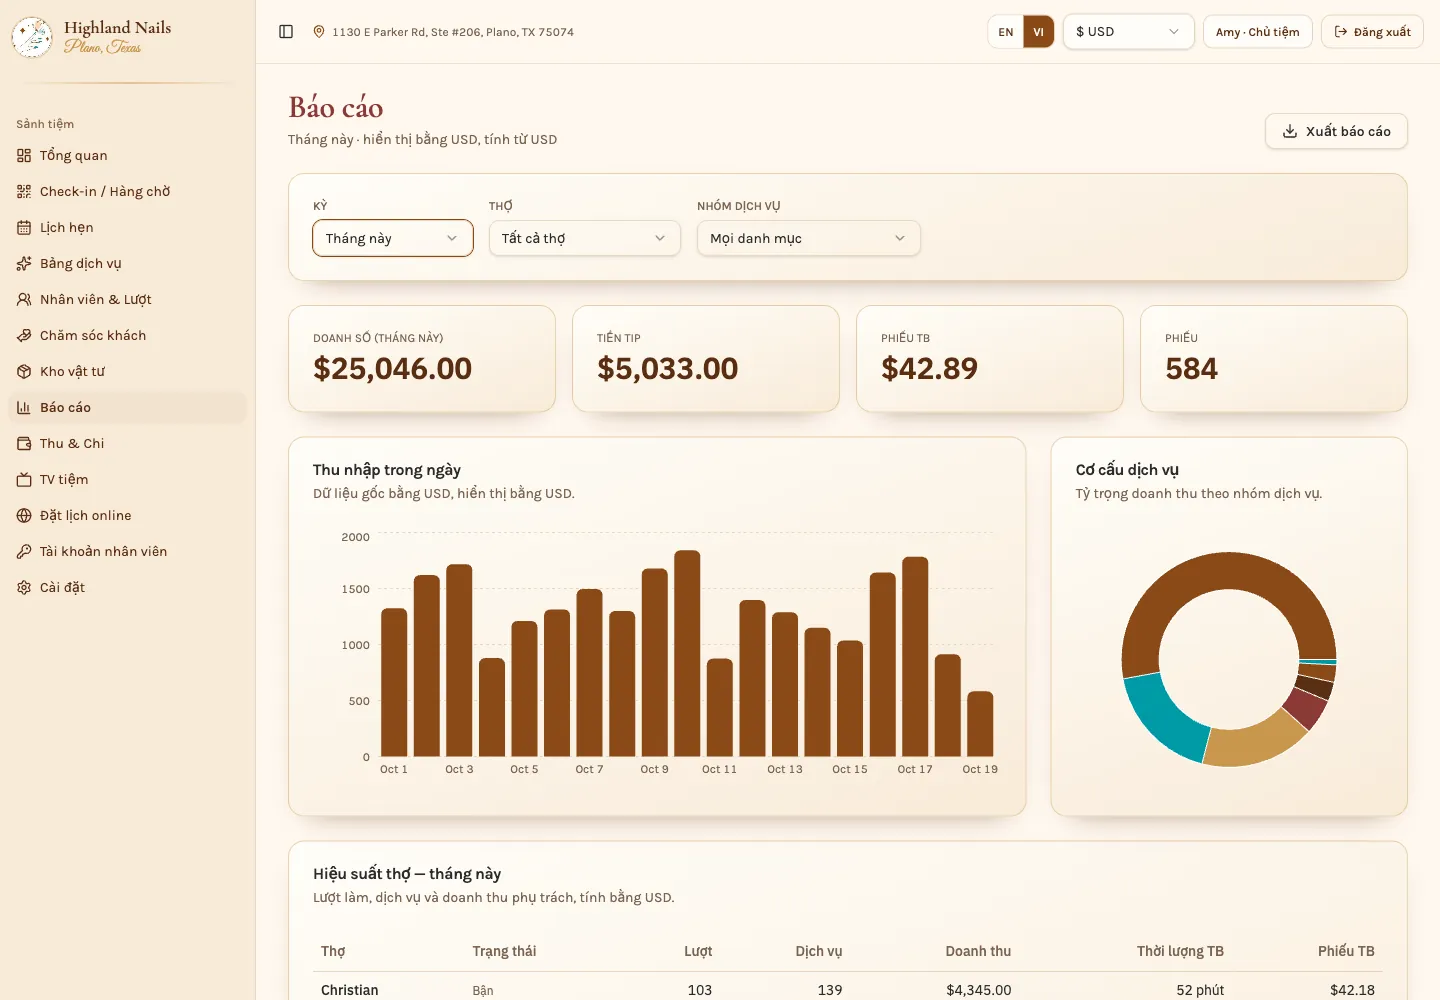This screenshot has height=1000, width=1440.
Task: Click the 1130 E Parker Rd address text
Action: coord(453,32)
